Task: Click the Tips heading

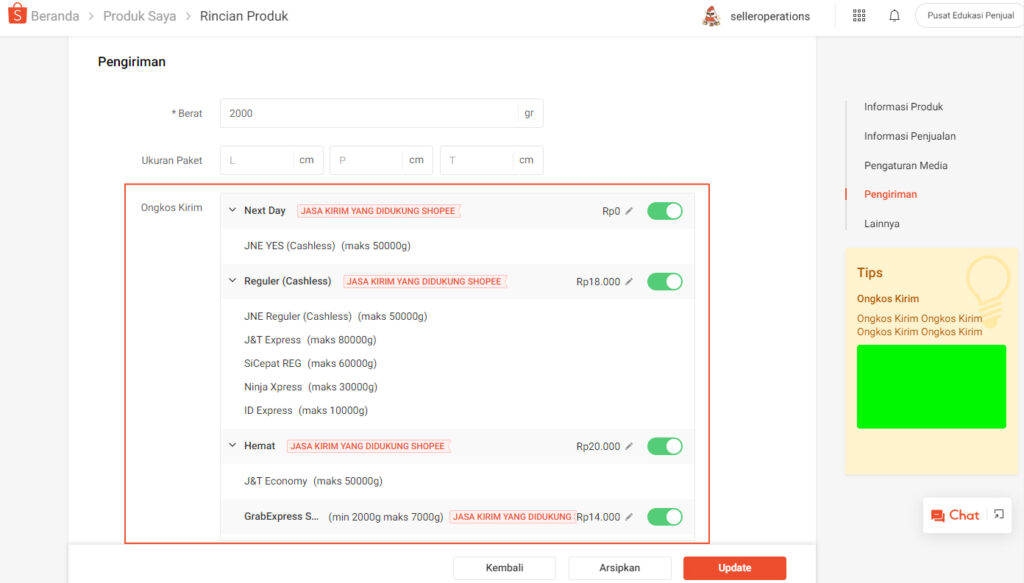Action: [870, 273]
